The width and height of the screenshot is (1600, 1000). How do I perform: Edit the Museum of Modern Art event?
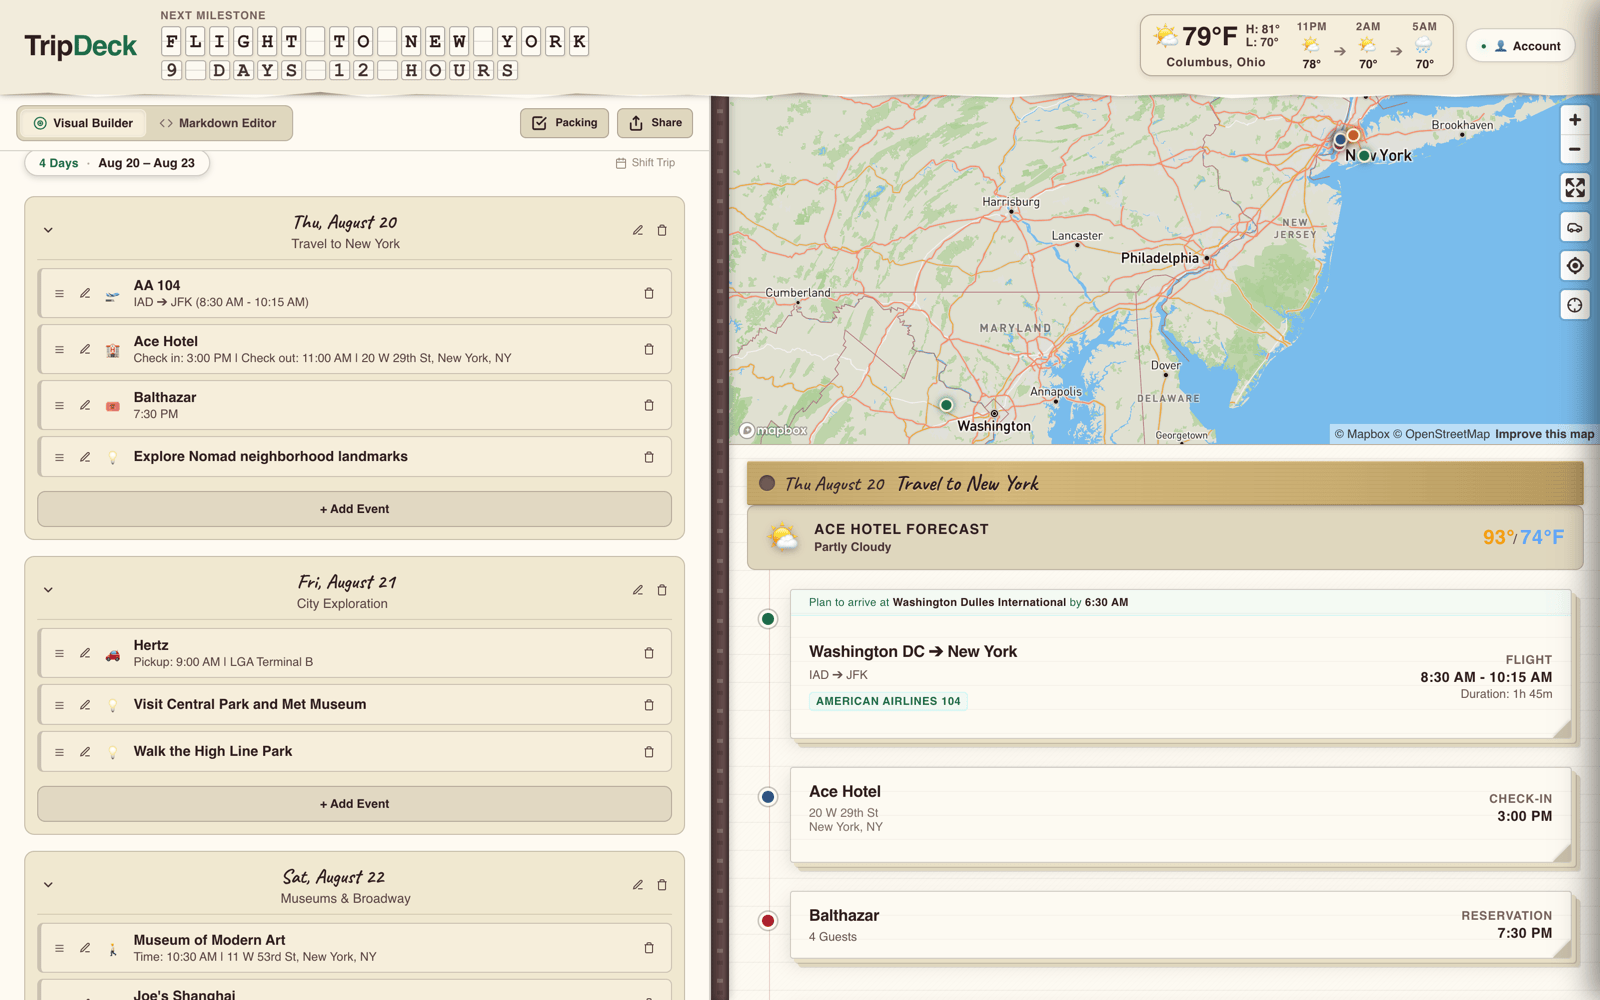[x=85, y=948]
